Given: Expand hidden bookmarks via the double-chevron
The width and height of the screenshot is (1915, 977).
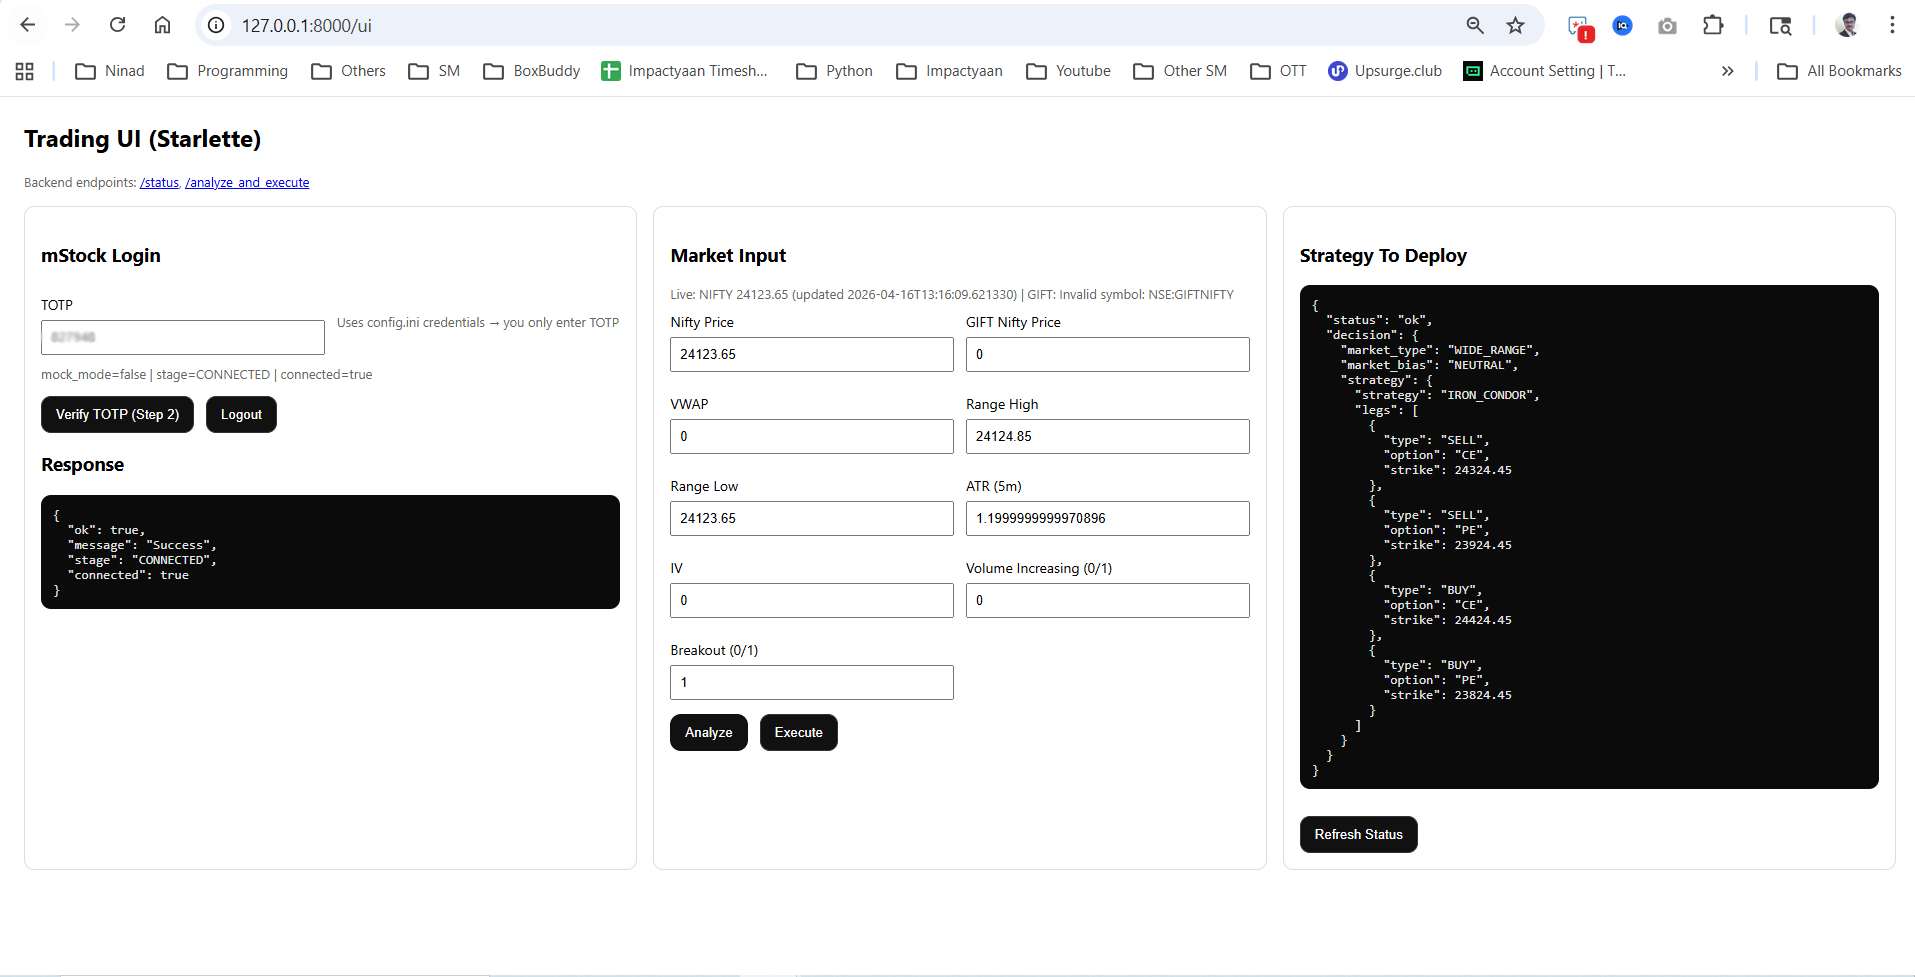Looking at the screenshot, I should click(1727, 71).
